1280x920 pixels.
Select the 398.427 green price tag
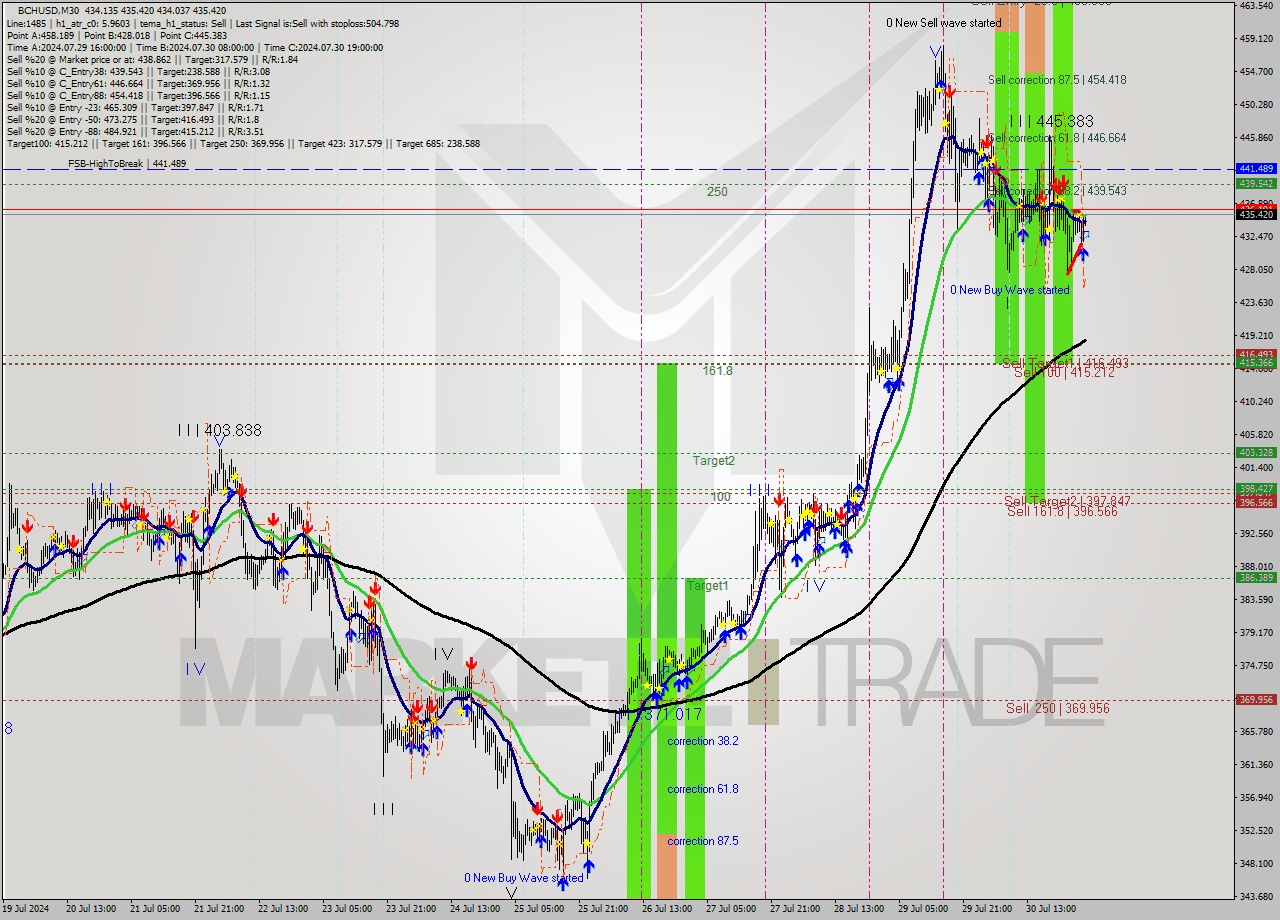coord(1256,489)
